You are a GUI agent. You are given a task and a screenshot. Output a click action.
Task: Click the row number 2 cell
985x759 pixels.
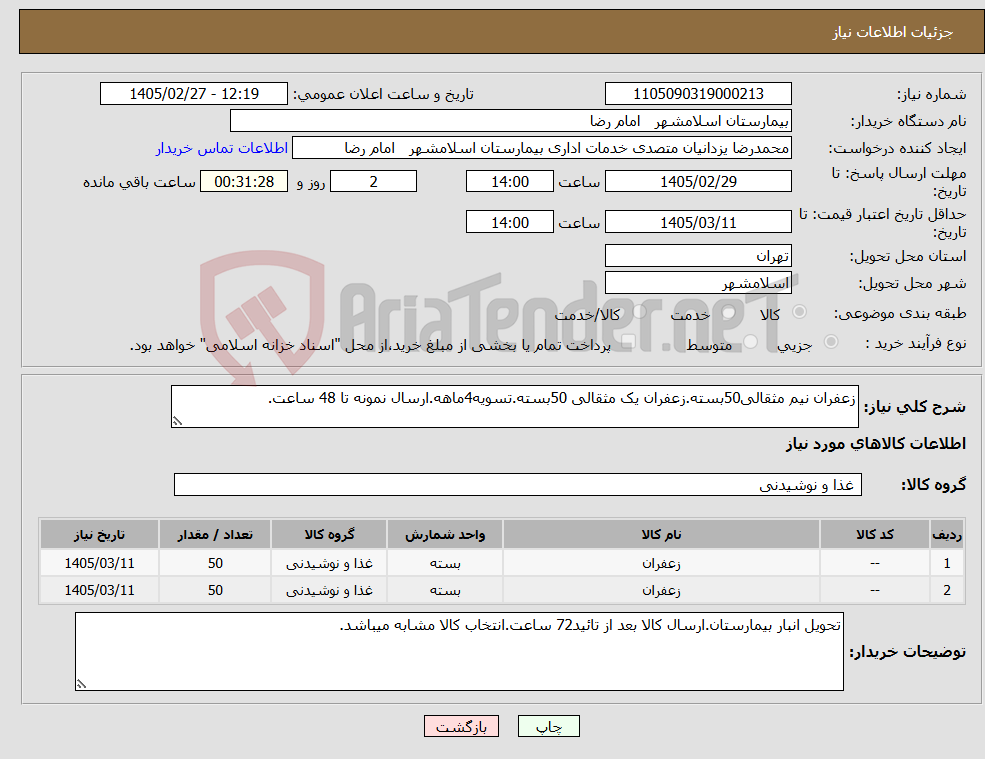(947, 591)
